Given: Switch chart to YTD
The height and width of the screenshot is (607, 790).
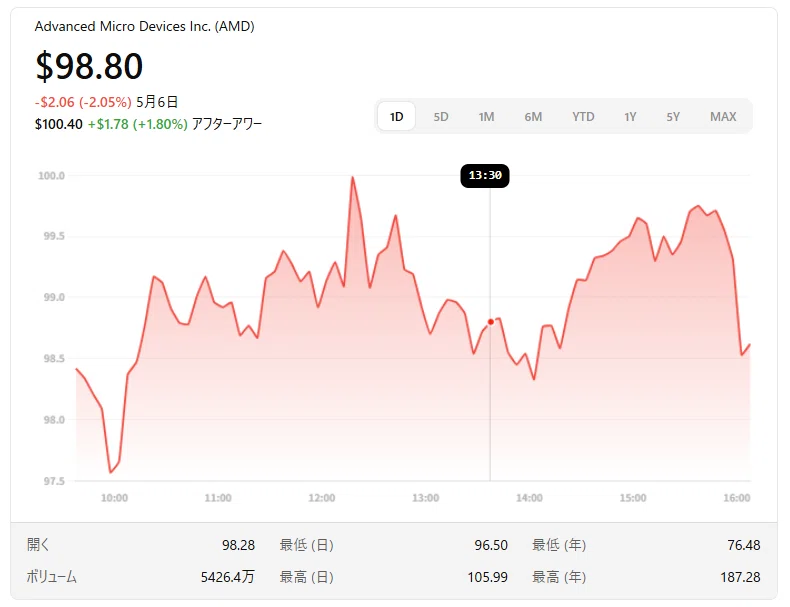Looking at the screenshot, I should [583, 117].
